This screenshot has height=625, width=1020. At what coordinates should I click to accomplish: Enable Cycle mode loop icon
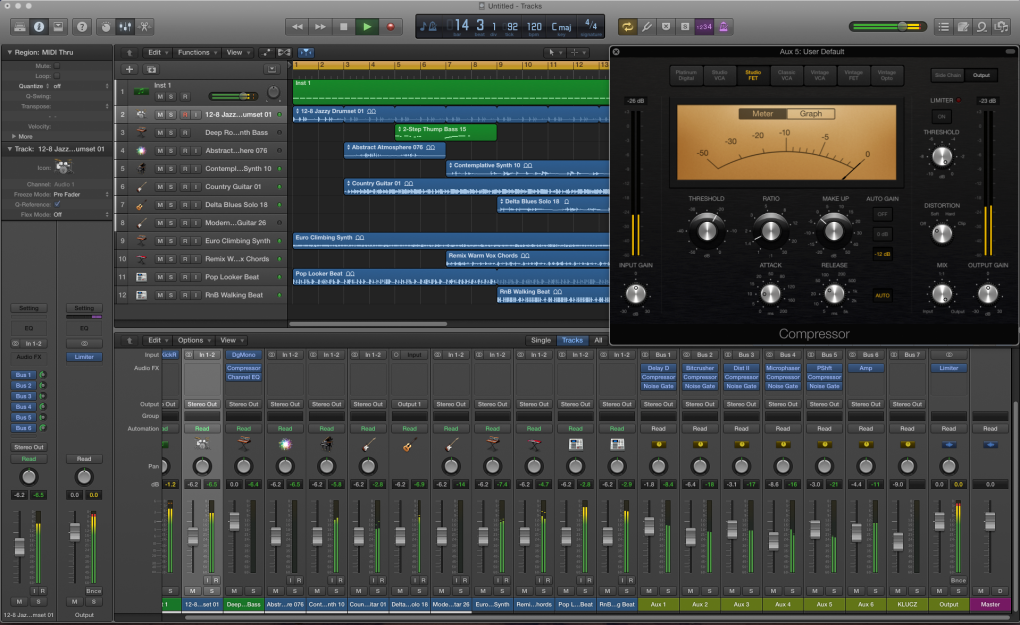pyautogui.click(x=627, y=27)
